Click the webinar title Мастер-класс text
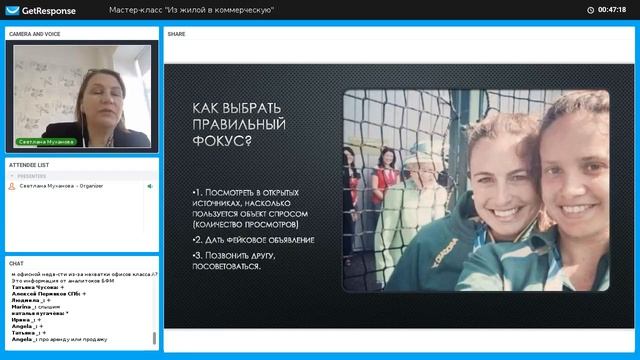 (191, 10)
